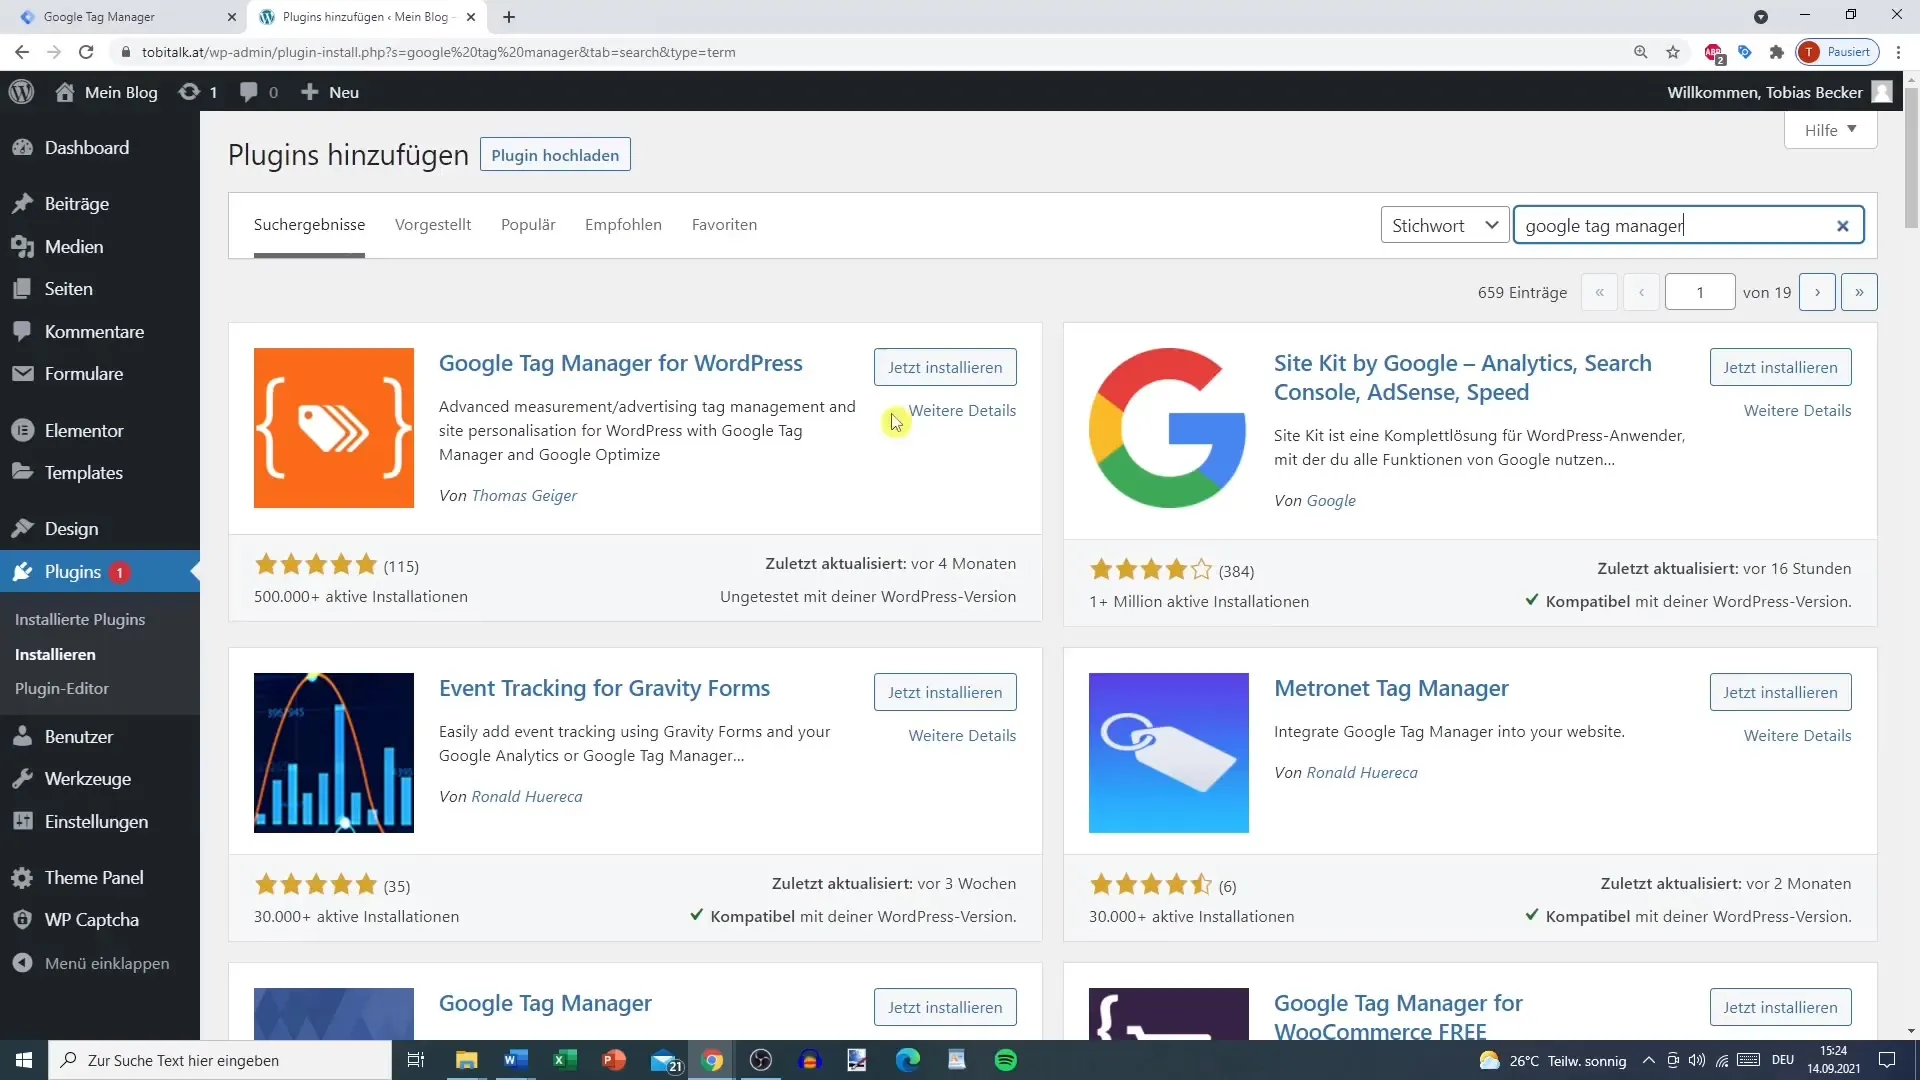
Task: Click the Plugin hochladen button
Action: [555, 155]
